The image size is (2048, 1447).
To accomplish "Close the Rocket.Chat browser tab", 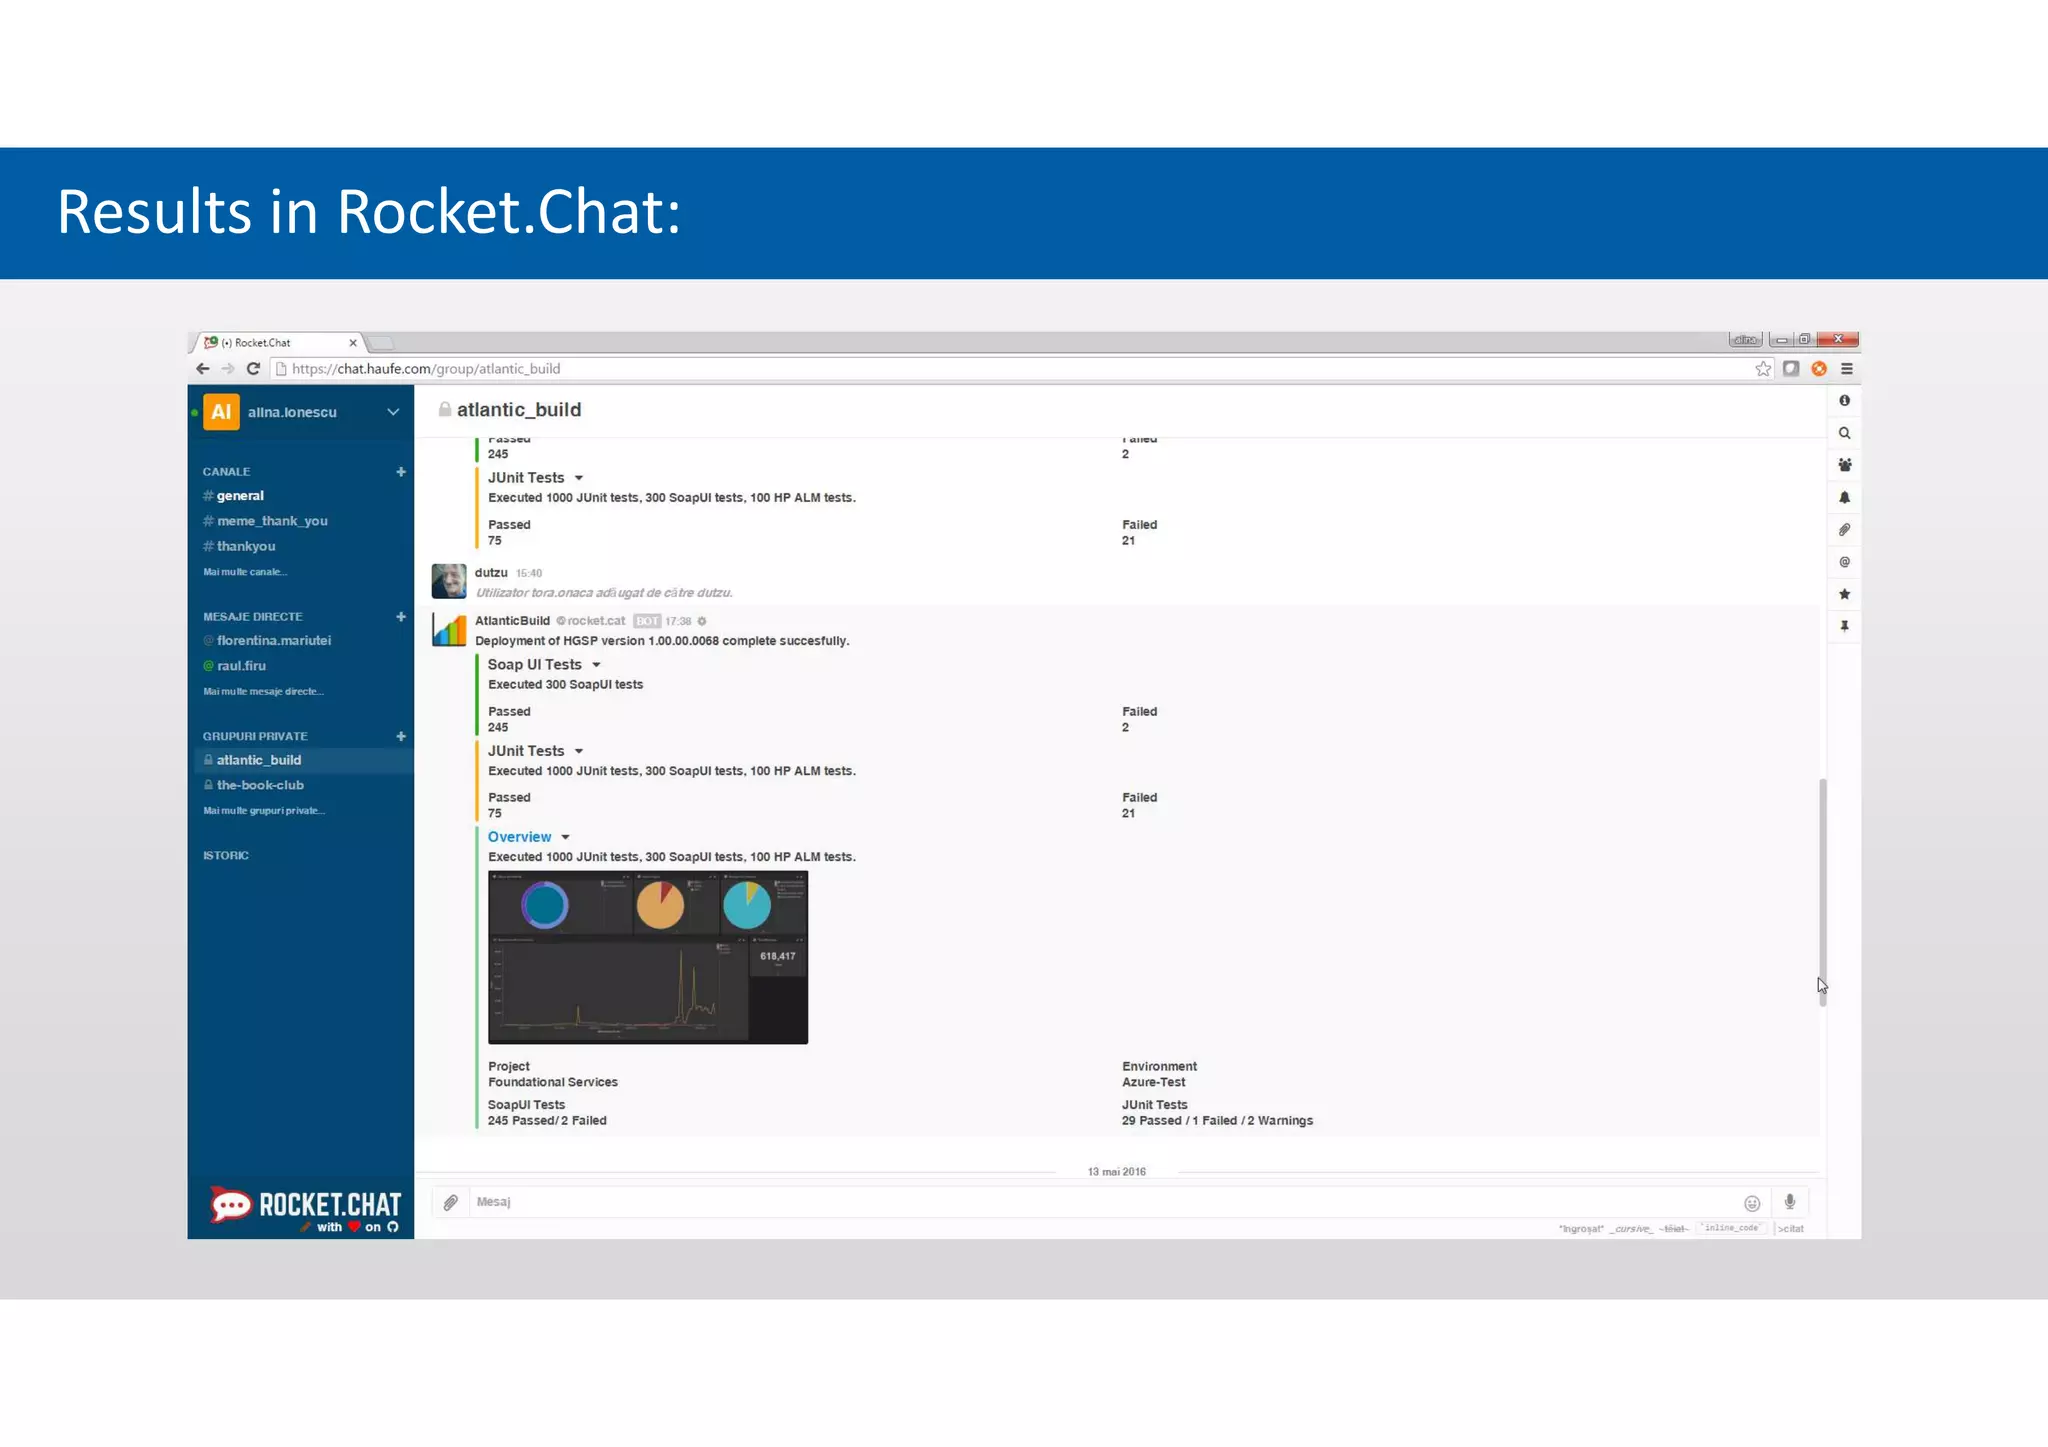I will 353,342.
